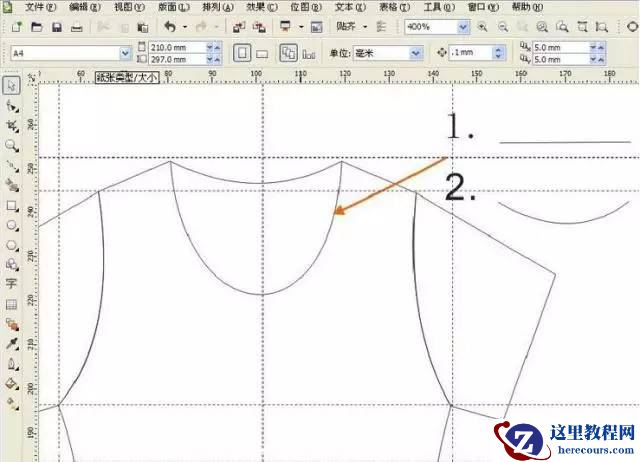
Task: Open the 视图 (View) menu
Action: pyautogui.click(x=129, y=7)
